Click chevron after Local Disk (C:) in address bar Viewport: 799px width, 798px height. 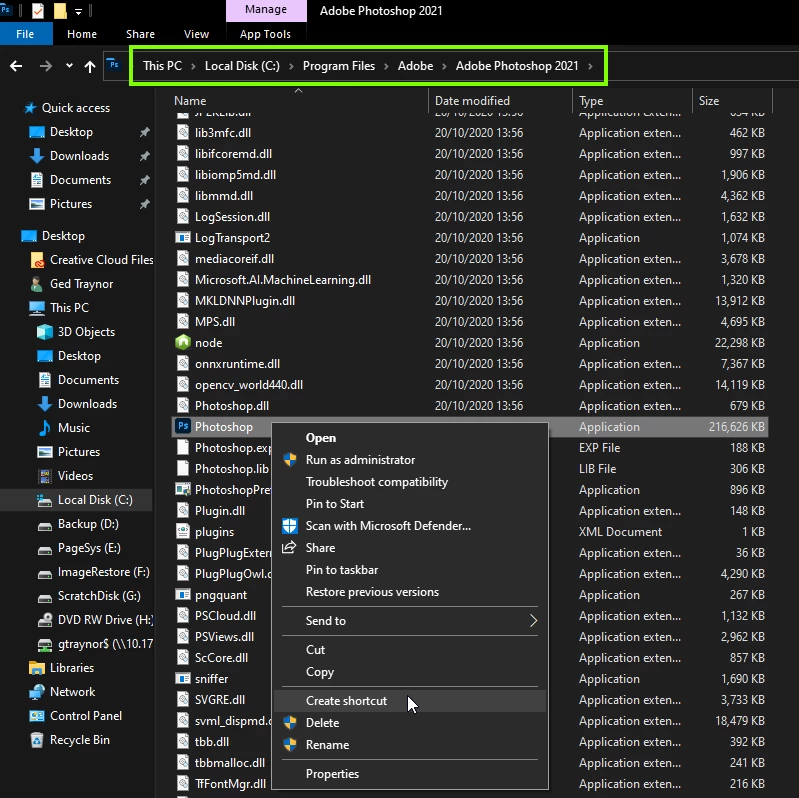tap(291, 66)
